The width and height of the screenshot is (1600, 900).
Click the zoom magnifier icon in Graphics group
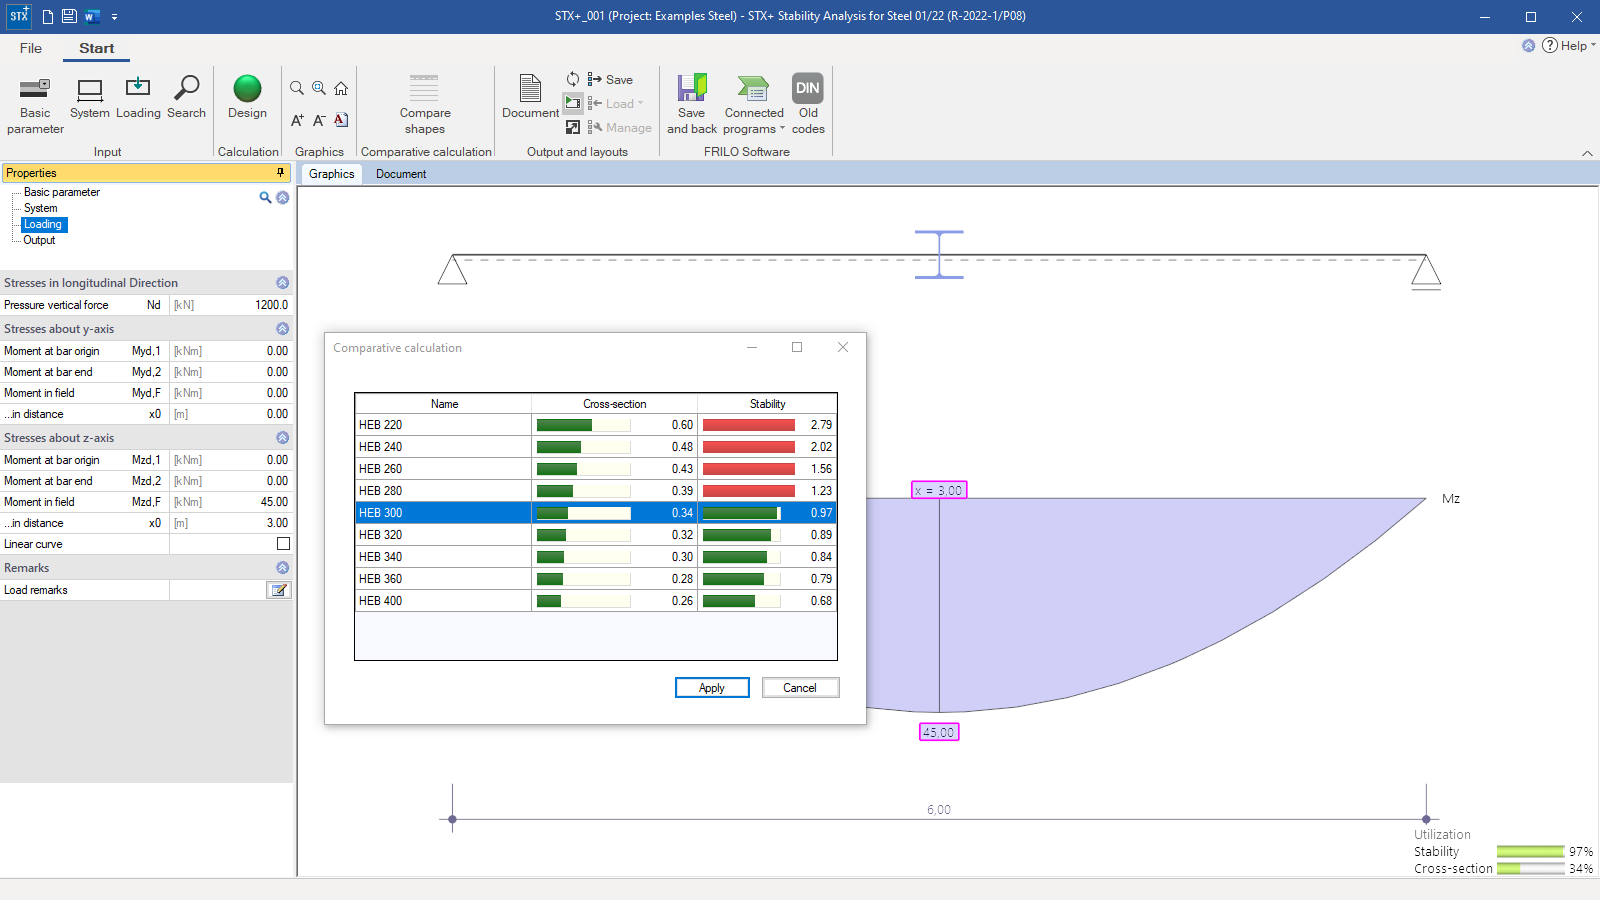point(297,88)
